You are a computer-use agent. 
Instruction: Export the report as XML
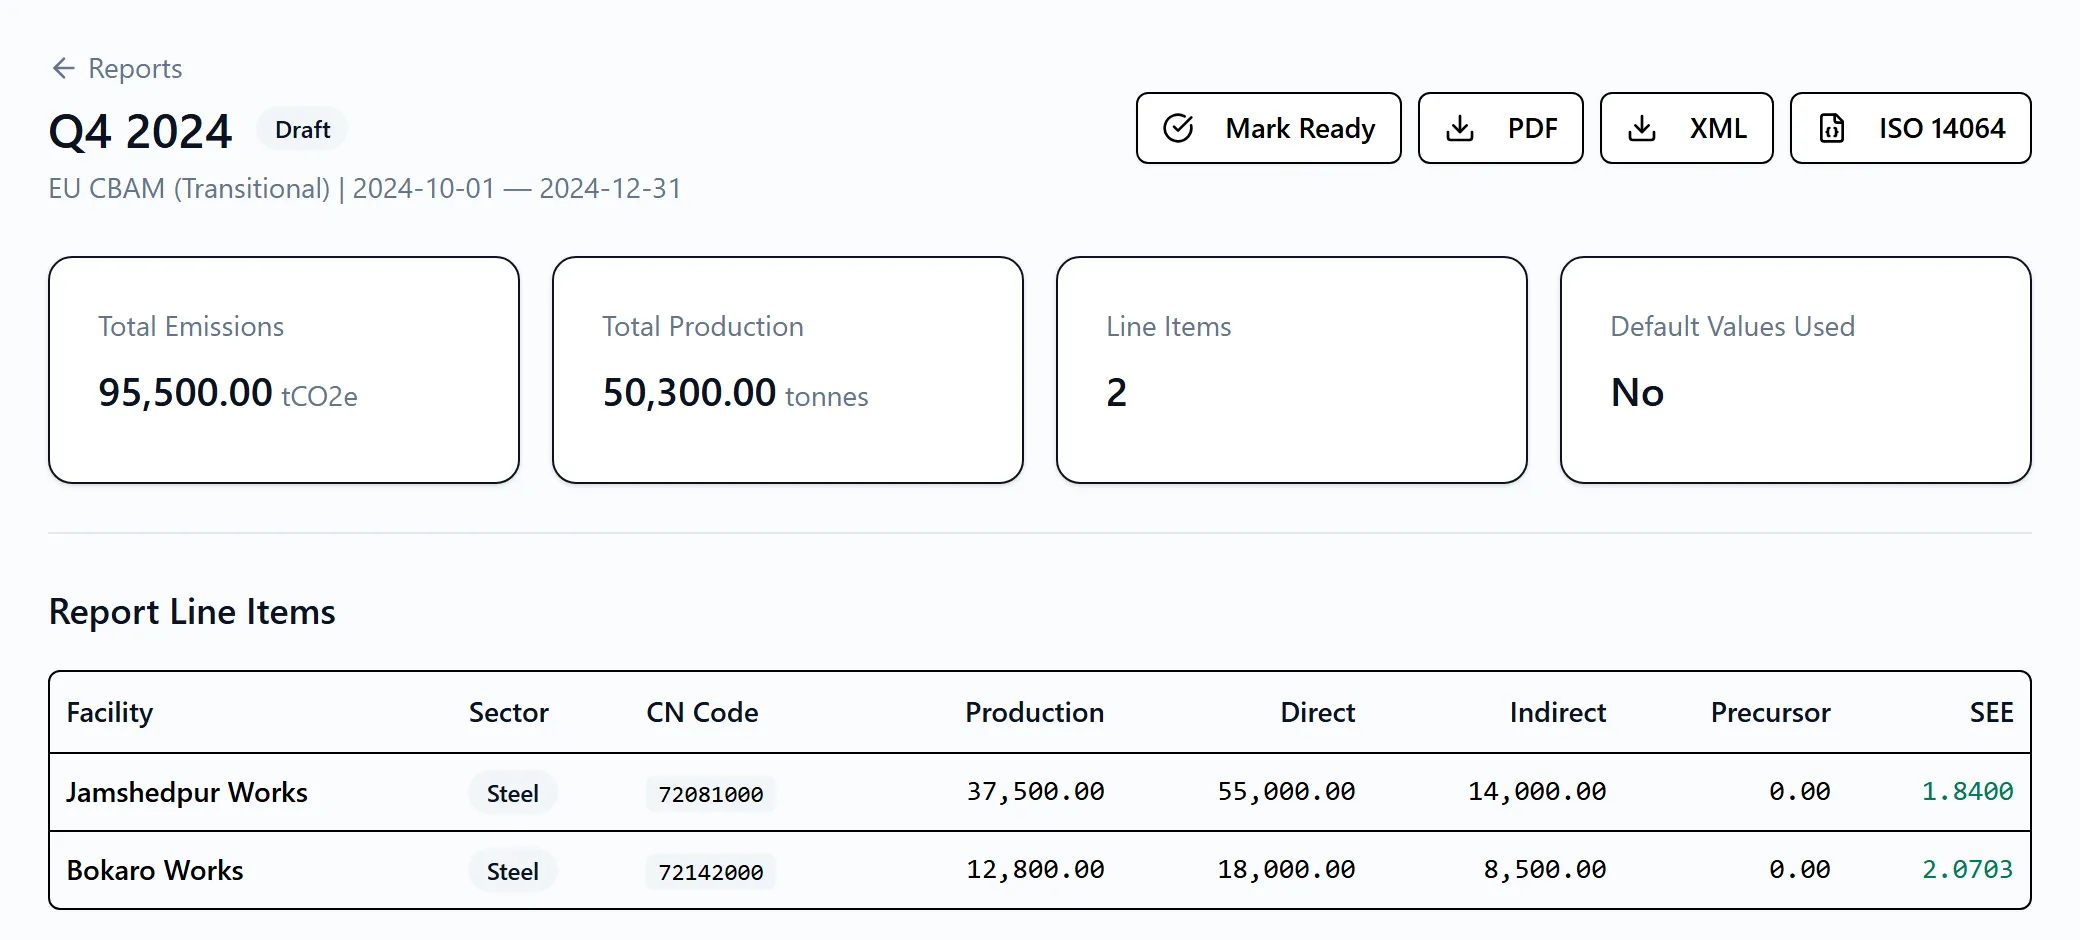(x=1686, y=128)
